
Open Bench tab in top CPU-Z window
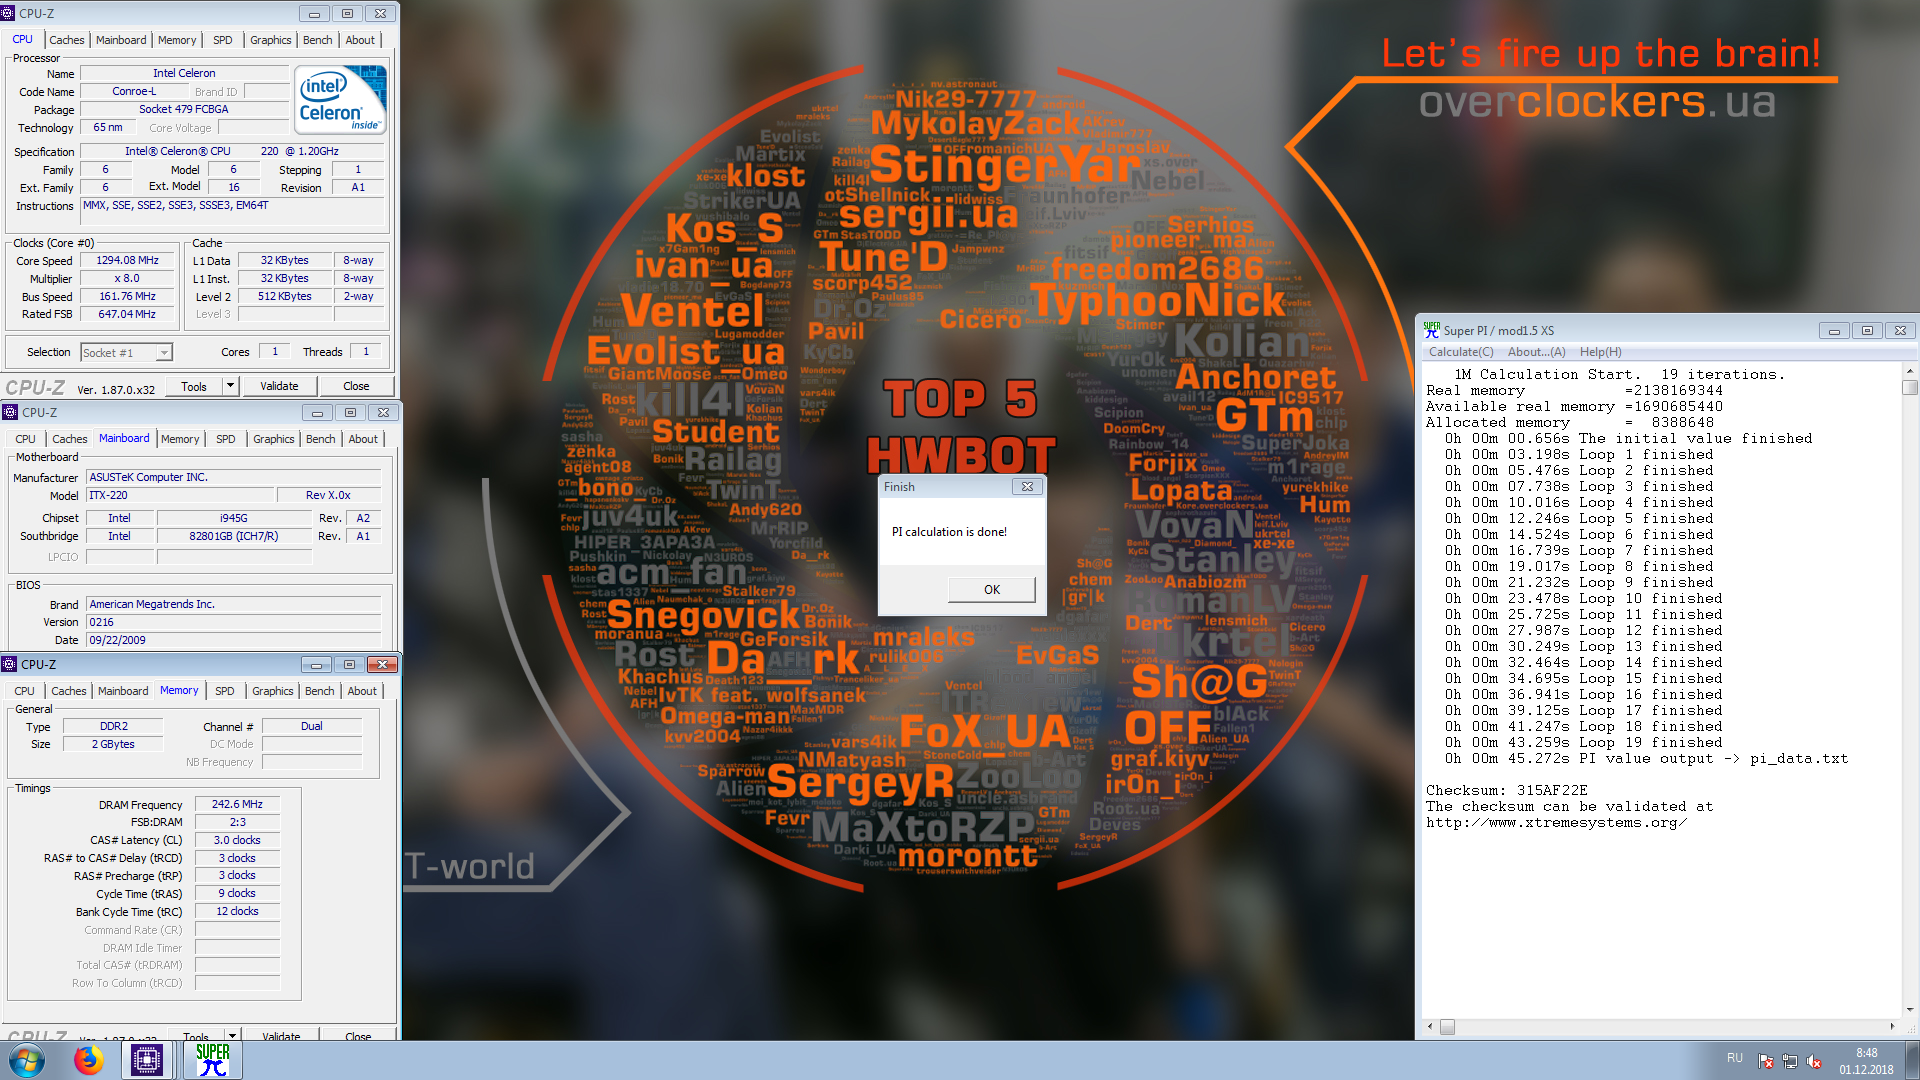[x=318, y=40]
